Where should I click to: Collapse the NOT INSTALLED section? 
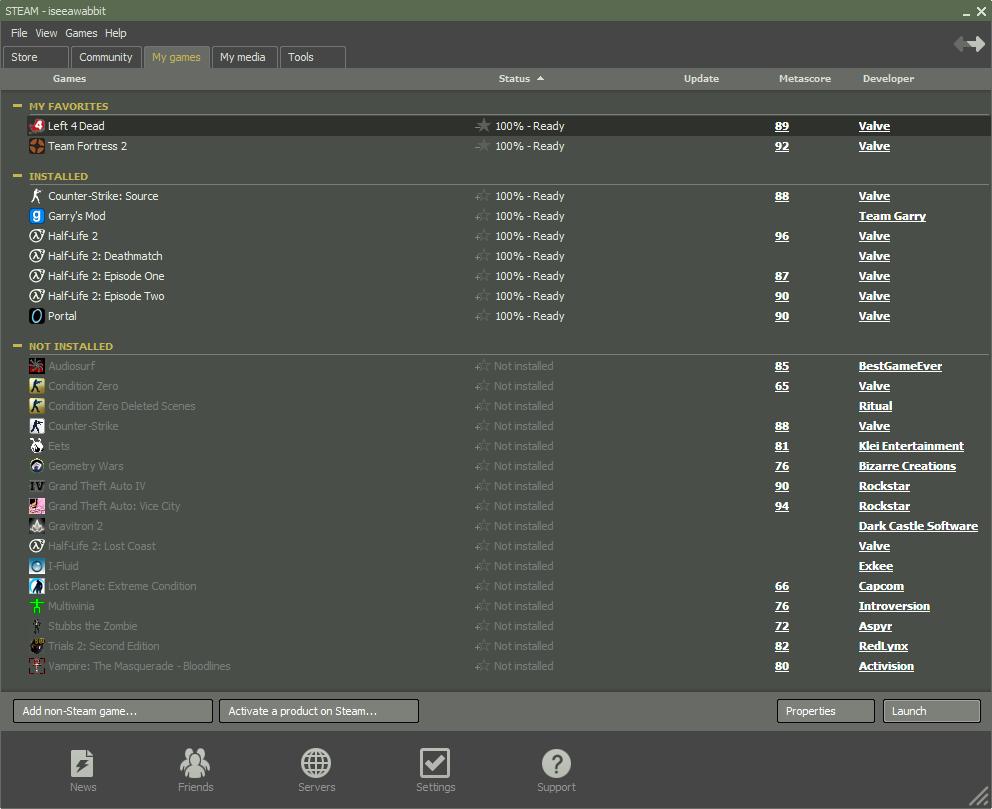point(17,346)
